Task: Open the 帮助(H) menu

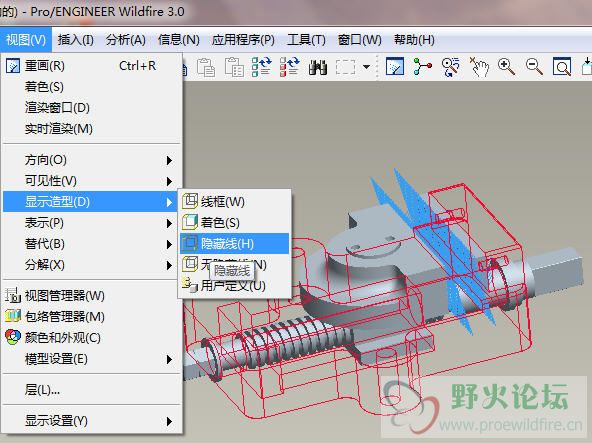Action: click(414, 40)
